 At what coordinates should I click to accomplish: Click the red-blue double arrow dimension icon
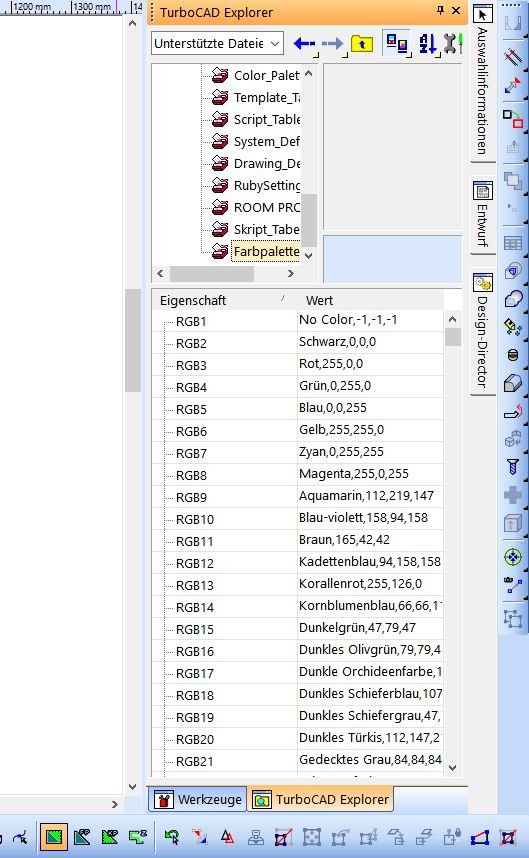(x=513, y=86)
